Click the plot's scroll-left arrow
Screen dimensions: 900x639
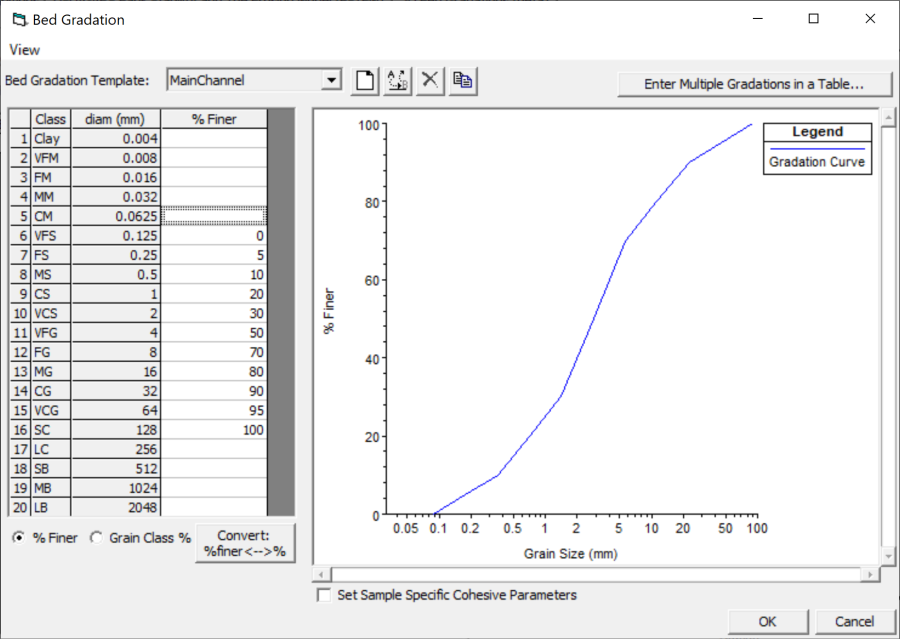pos(321,575)
